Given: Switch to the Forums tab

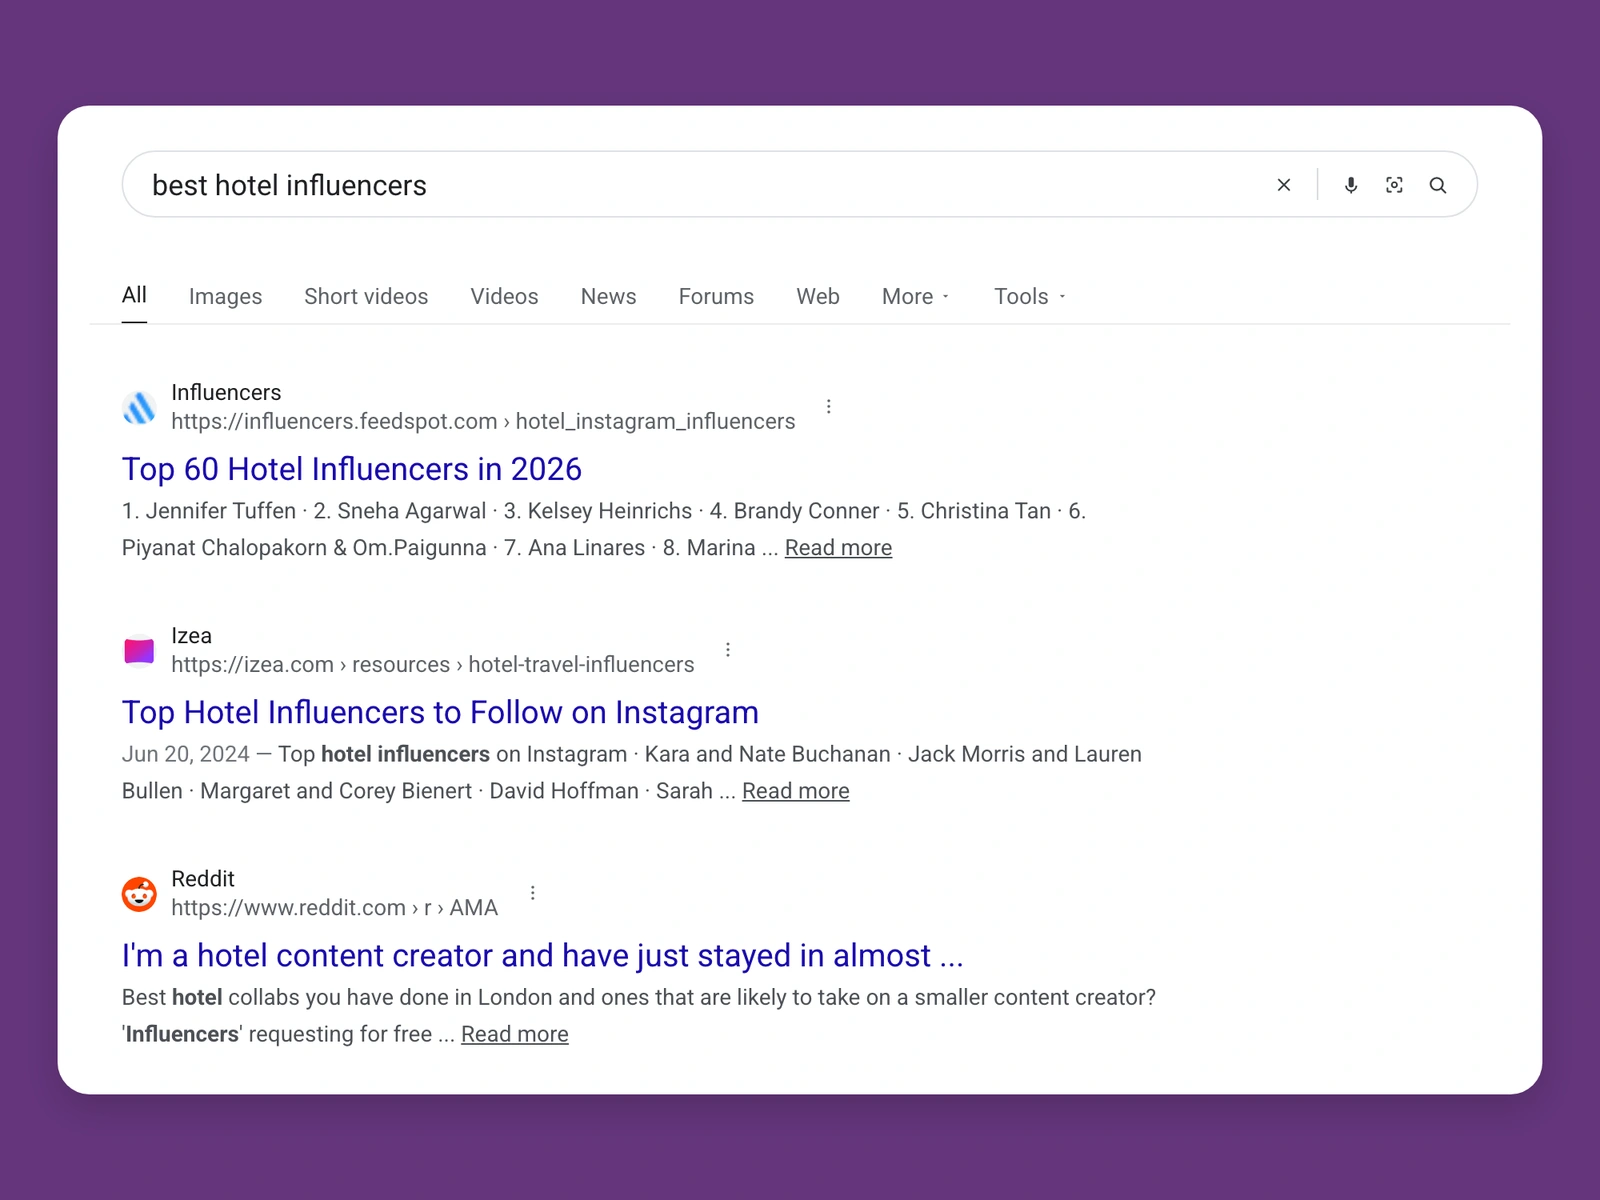Looking at the screenshot, I should click(716, 296).
